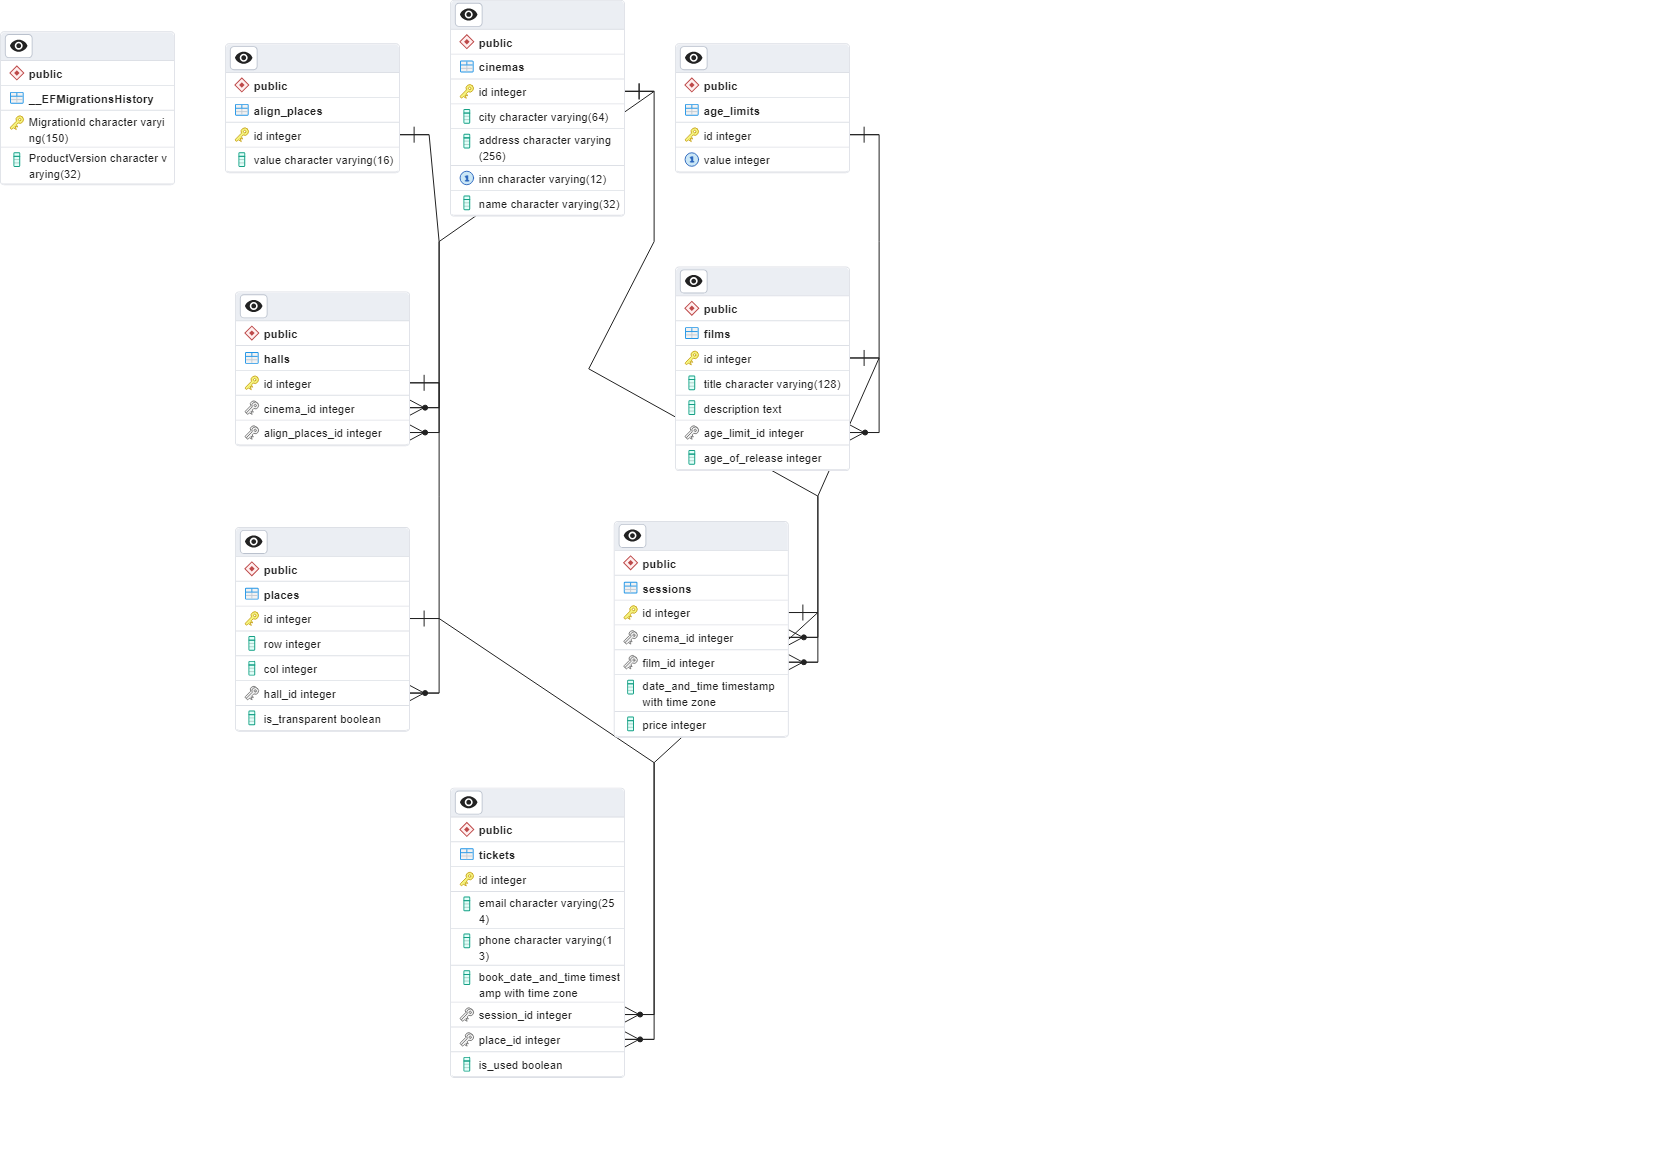Select 'value character varying(16)' in align_places
The width and height of the screenshot is (1660, 1152).
pos(312,160)
